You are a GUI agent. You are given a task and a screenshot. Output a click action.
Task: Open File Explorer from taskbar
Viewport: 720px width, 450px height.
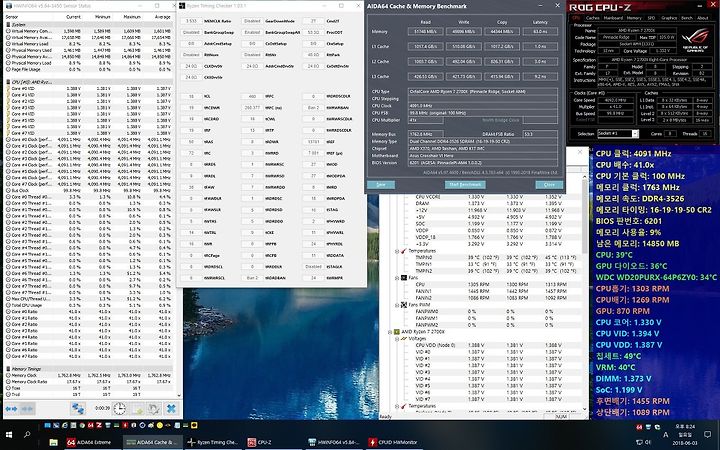click(x=54, y=443)
